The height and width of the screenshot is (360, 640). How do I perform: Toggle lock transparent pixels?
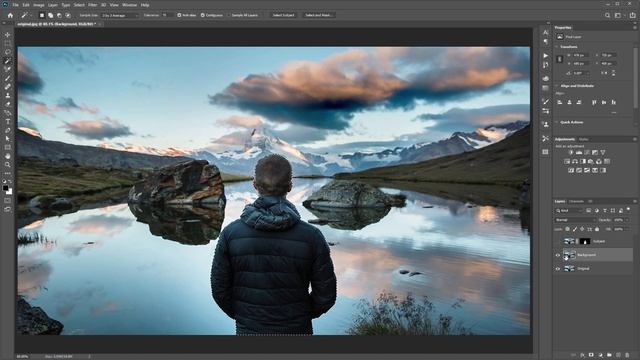[567, 229]
